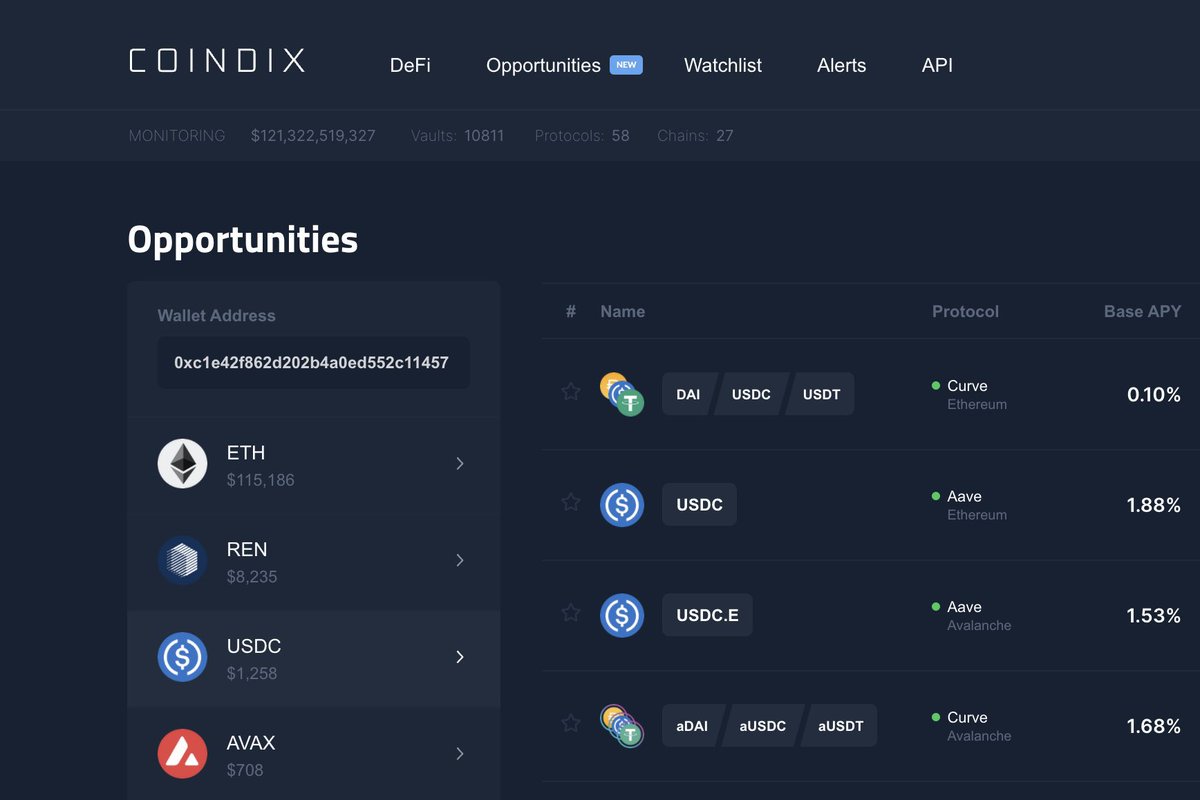This screenshot has height=800, width=1200.
Task: Click the Opportunities page heading
Action: click(243, 240)
